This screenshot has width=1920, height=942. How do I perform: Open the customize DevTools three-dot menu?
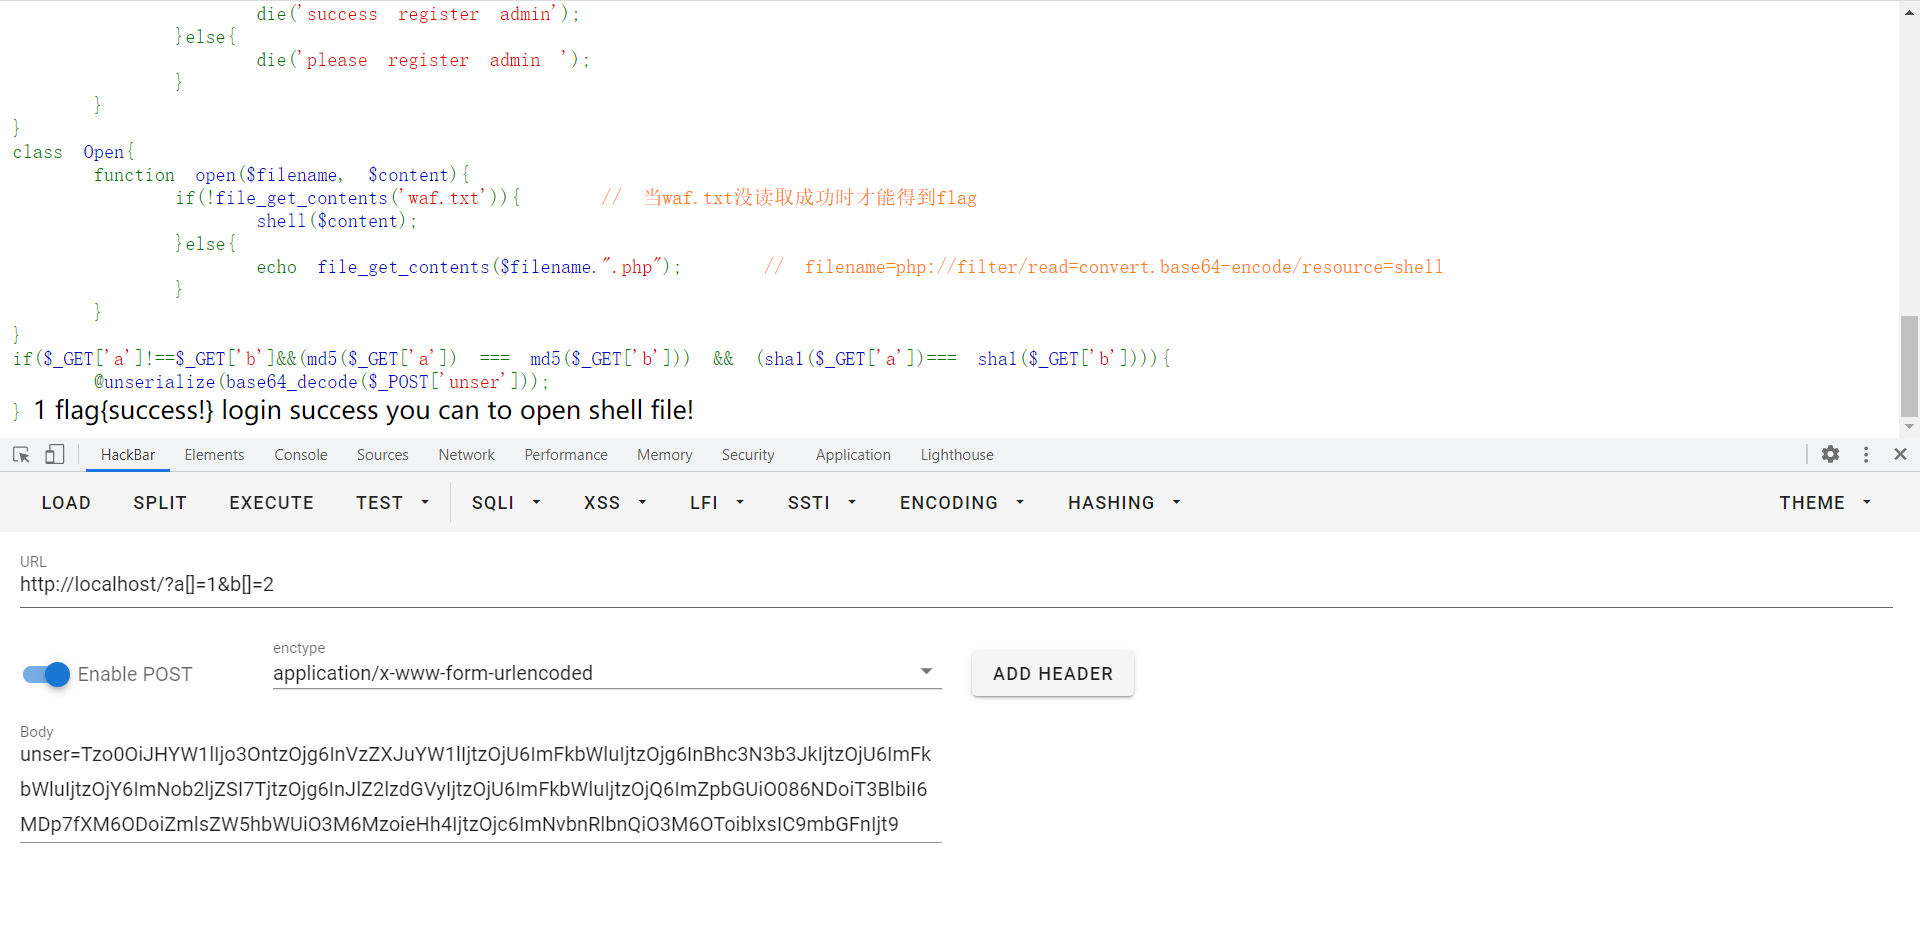tap(1865, 454)
